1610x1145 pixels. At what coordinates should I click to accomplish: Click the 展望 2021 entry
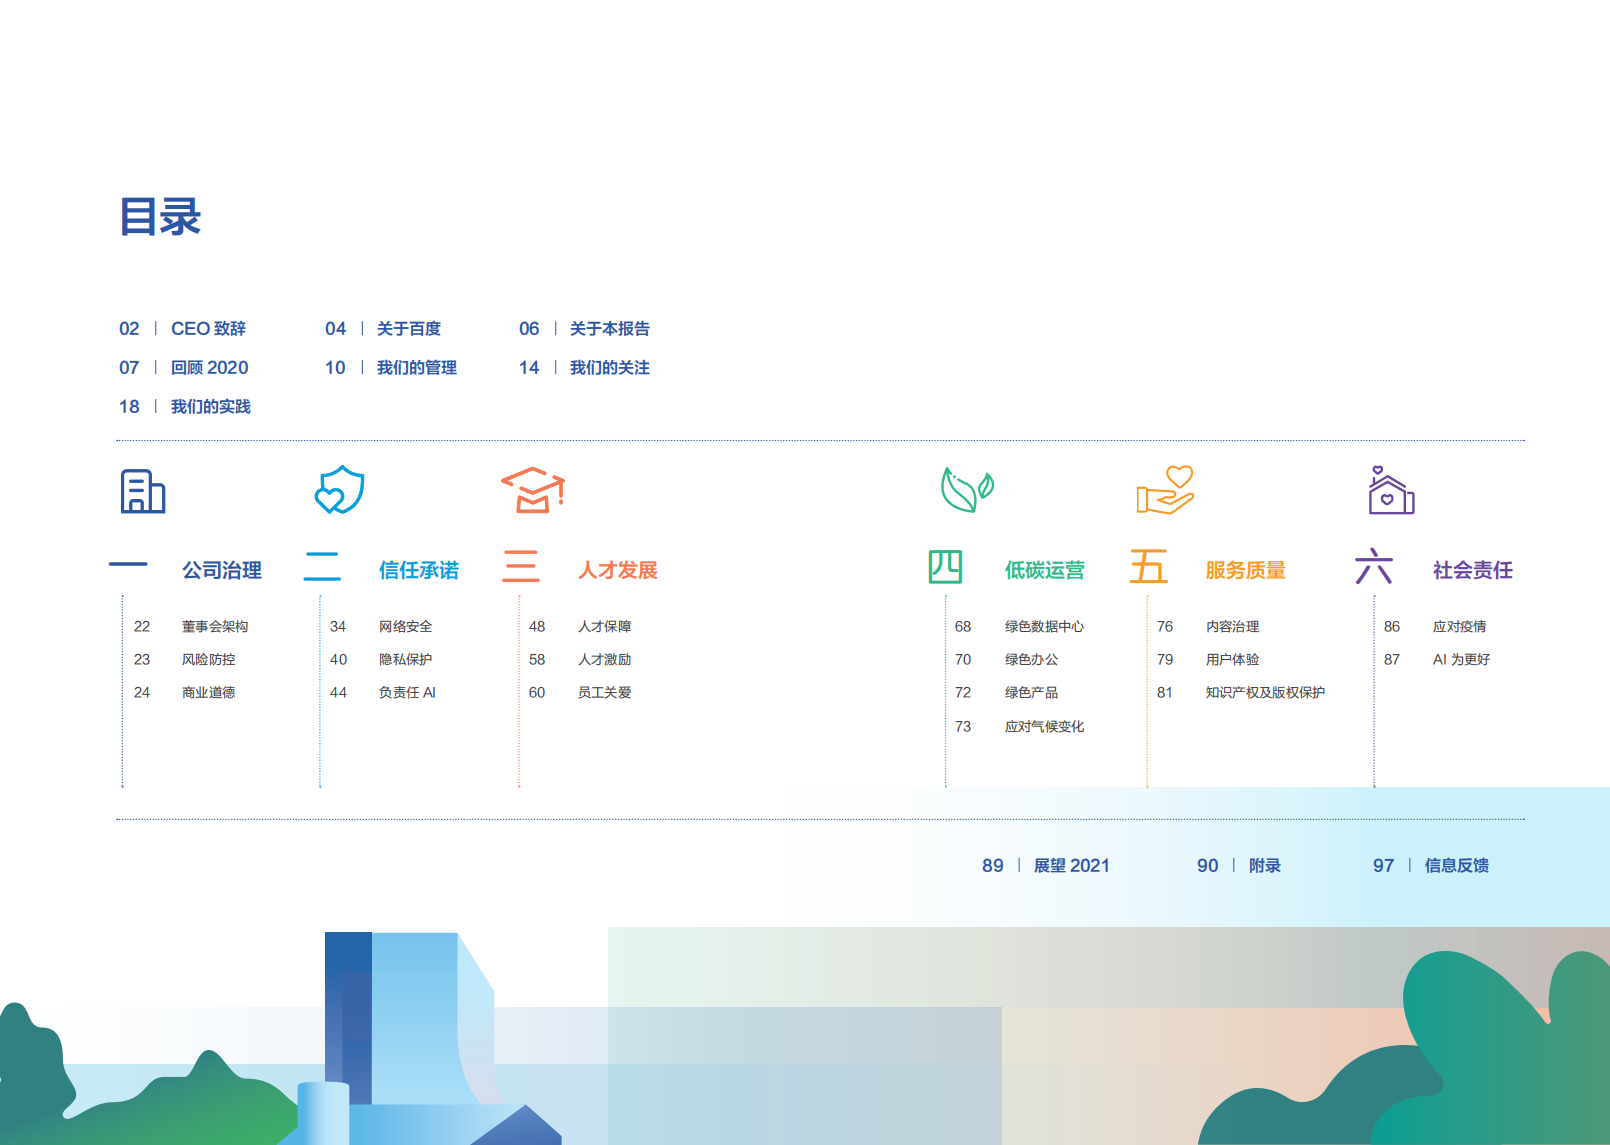1074,866
